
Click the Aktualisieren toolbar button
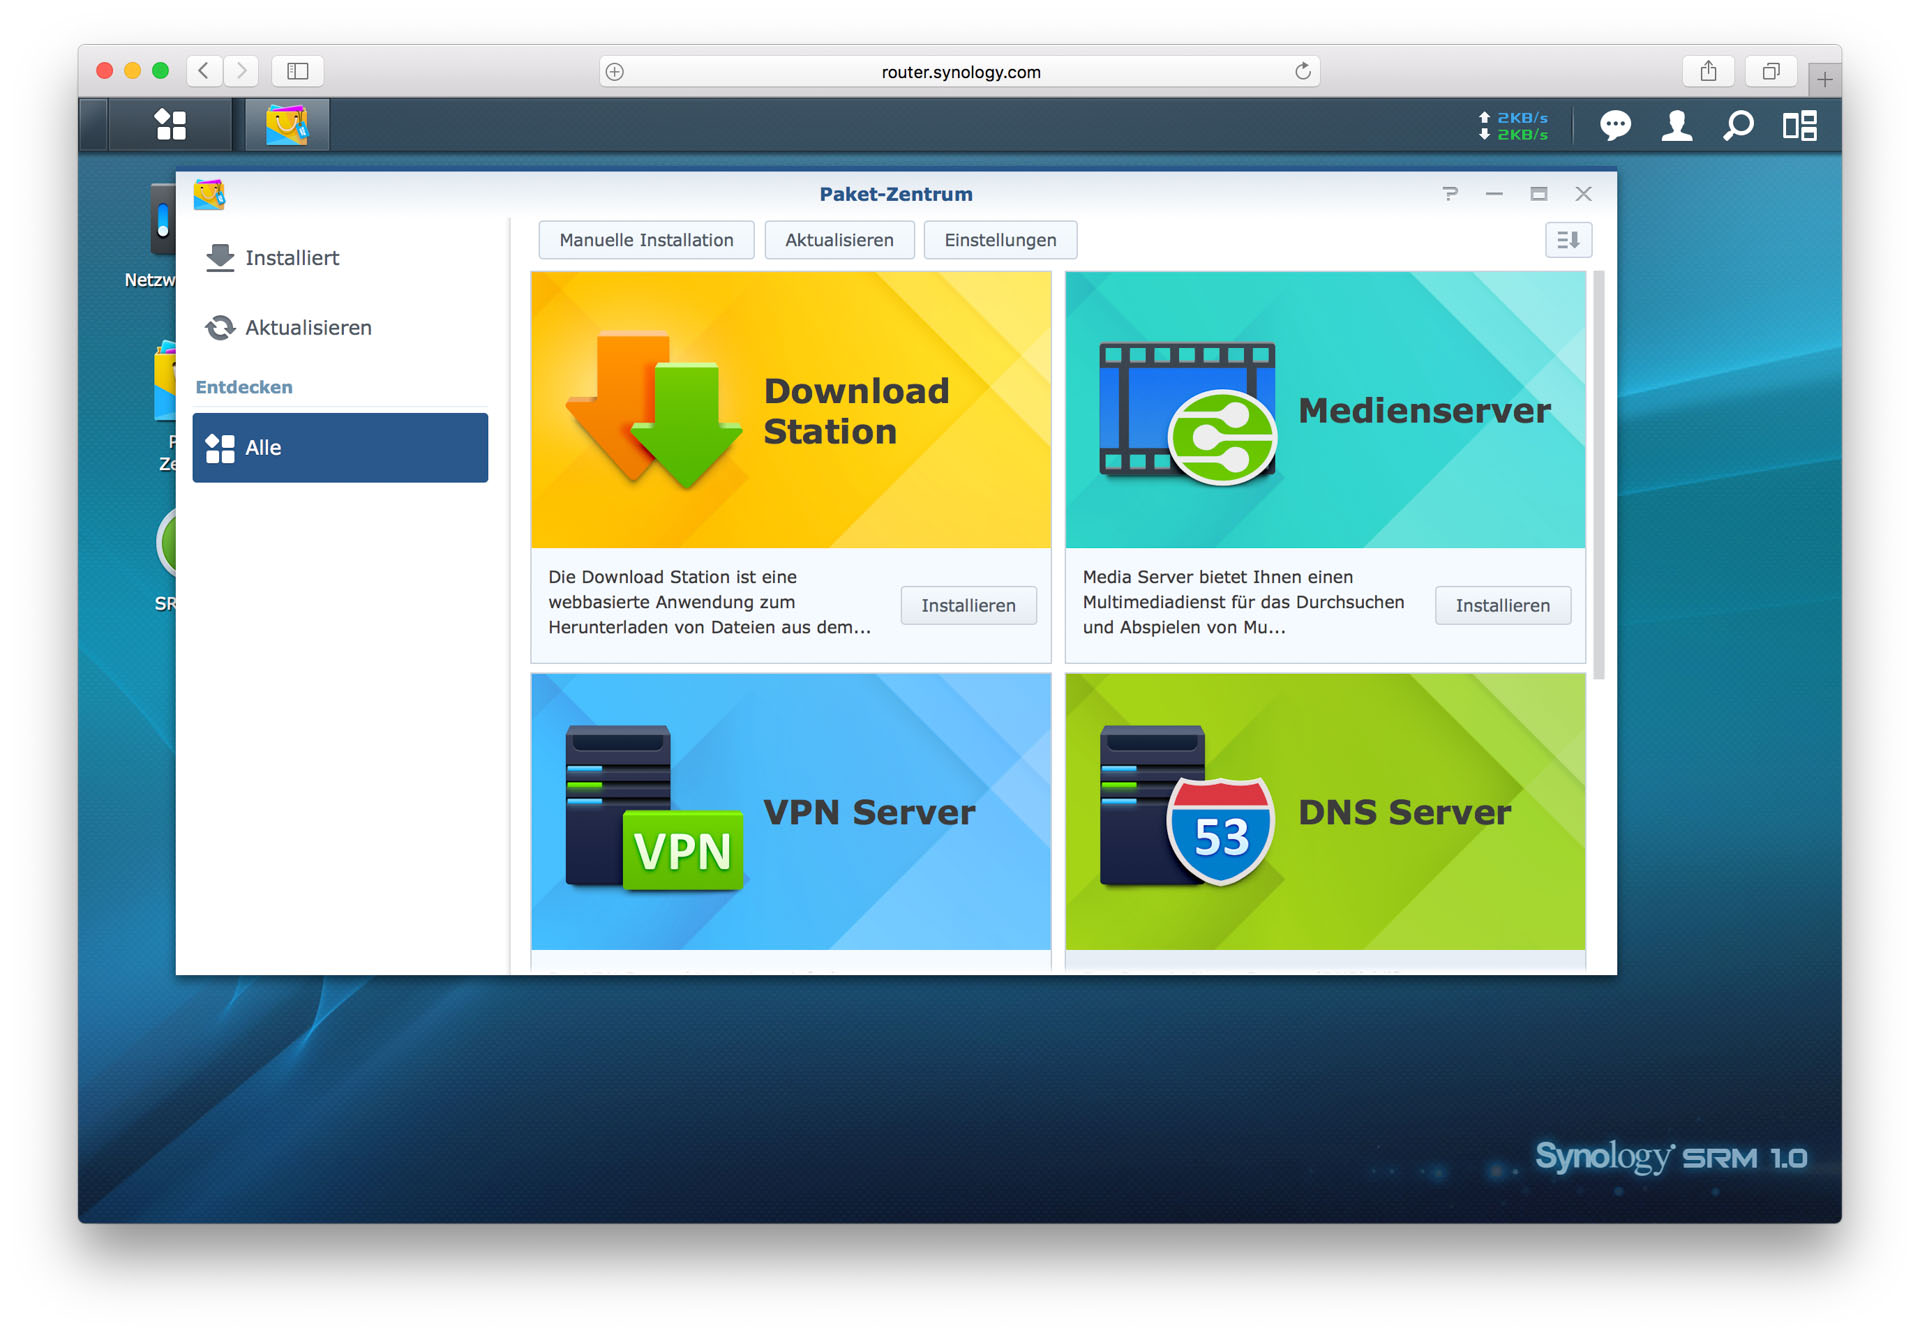839,240
